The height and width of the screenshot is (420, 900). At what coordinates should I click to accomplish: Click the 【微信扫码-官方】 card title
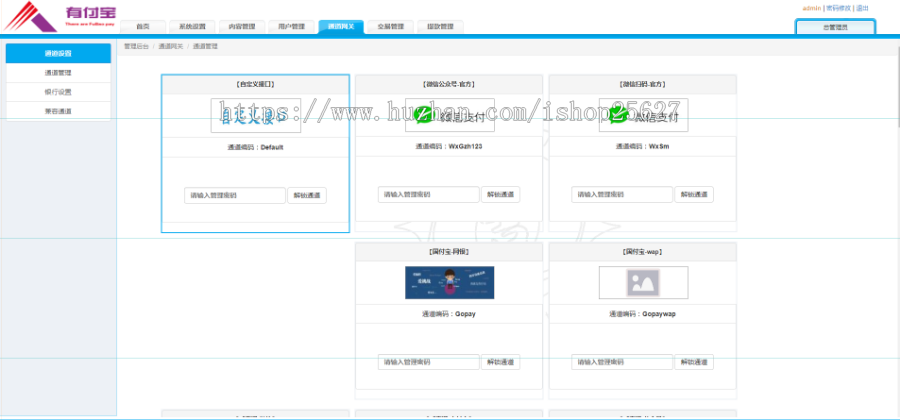(643, 84)
